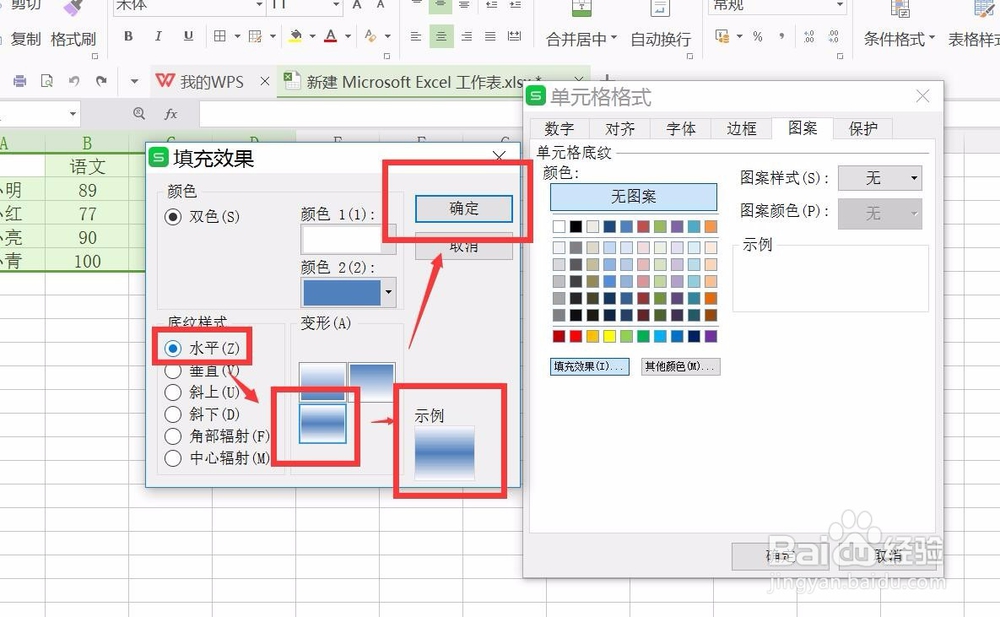Select the bottom-left gradient variant thumbnail
The height and width of the screenshot is (617, 1000).
coord(320,423)
